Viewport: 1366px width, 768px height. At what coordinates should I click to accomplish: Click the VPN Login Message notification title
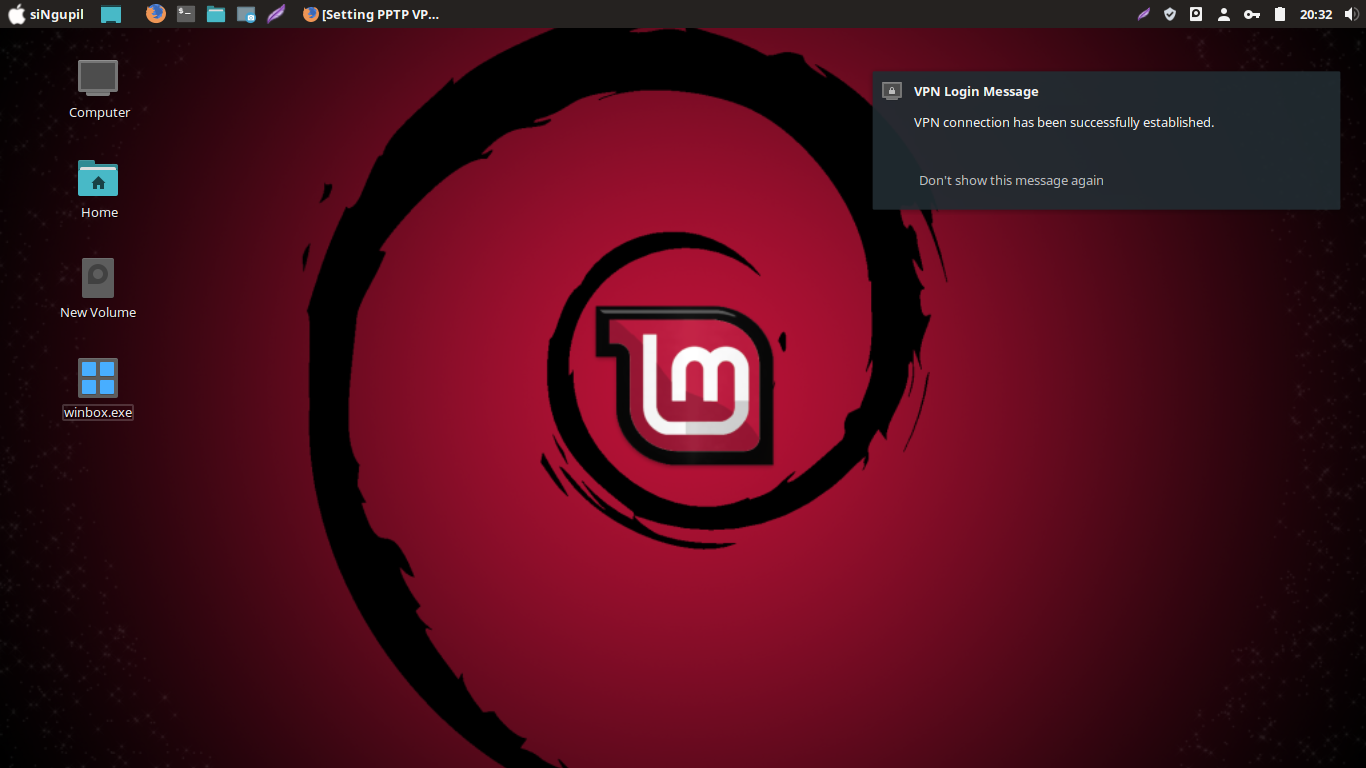[976, 91]
